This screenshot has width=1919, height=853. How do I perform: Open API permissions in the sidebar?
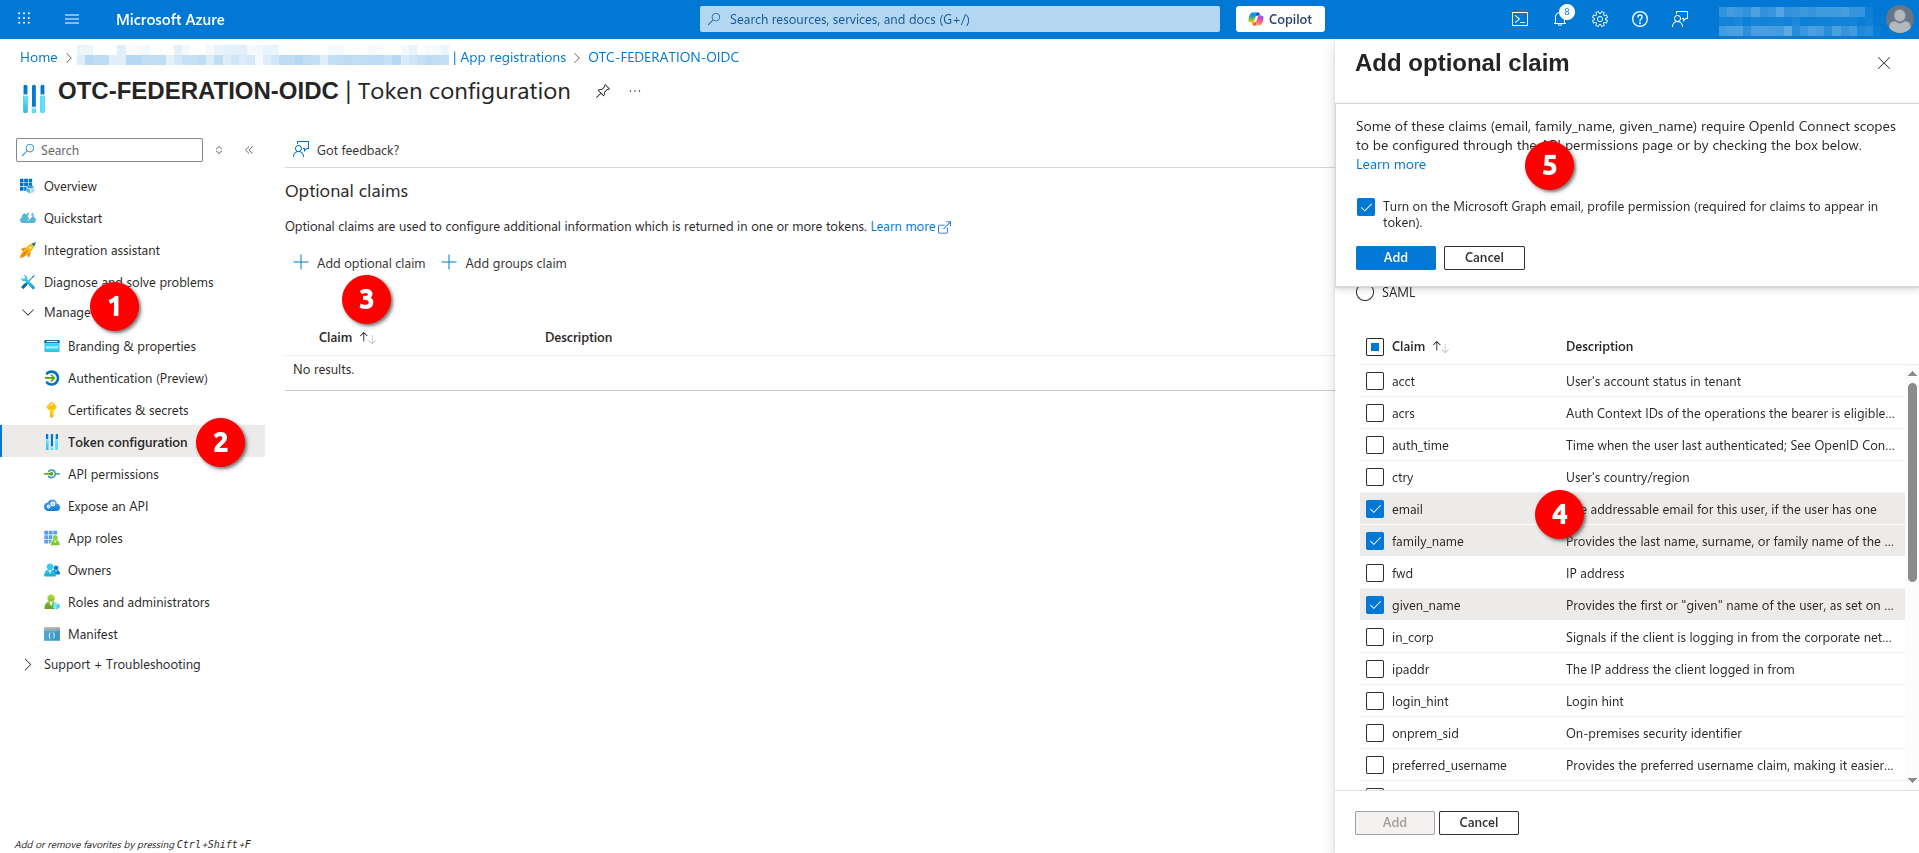point(113,474)
